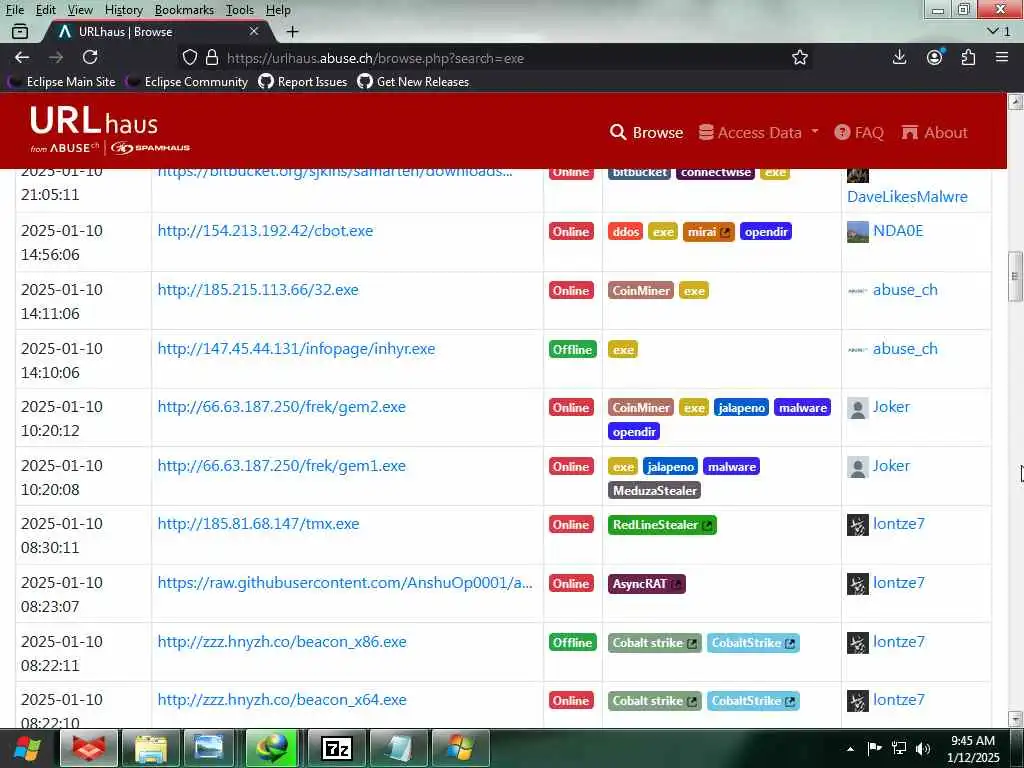This screenshot has width=1024, height=768.
Task: Open reporter lontze7 in tmx.exe row
Action: click(899, 524)
